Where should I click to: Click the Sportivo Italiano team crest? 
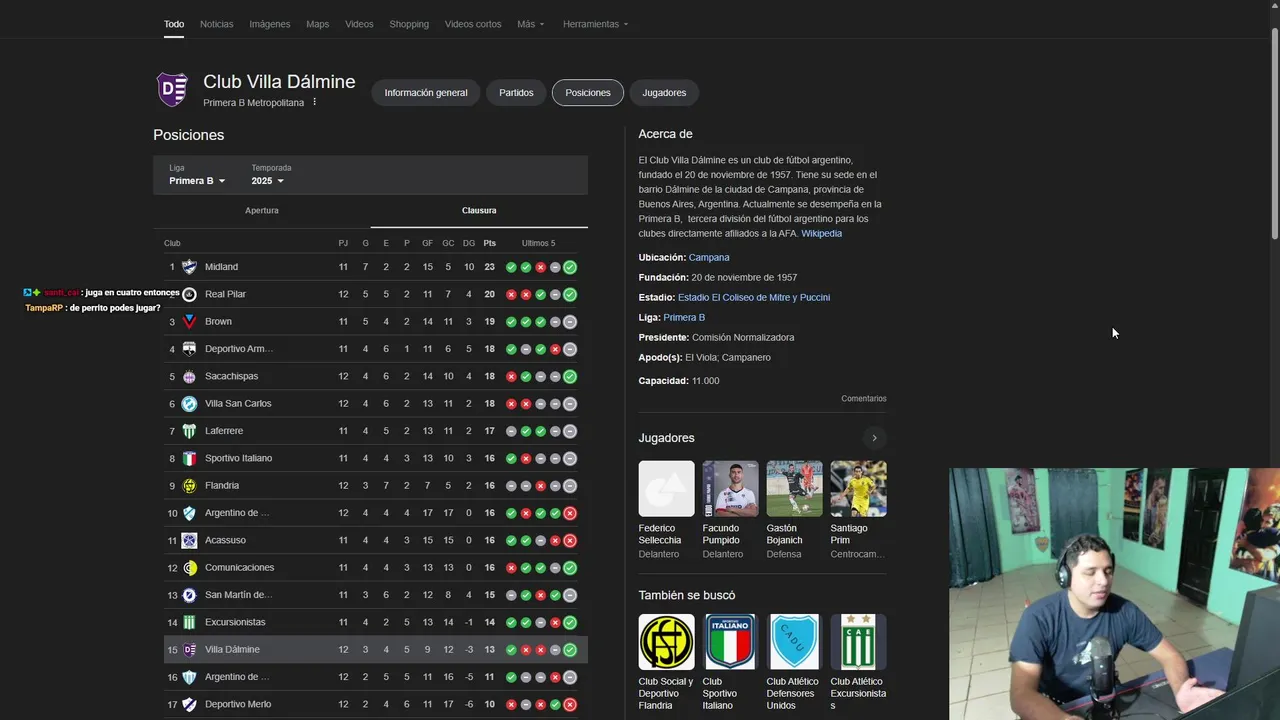pyautogui.click(x=189, y=458)
